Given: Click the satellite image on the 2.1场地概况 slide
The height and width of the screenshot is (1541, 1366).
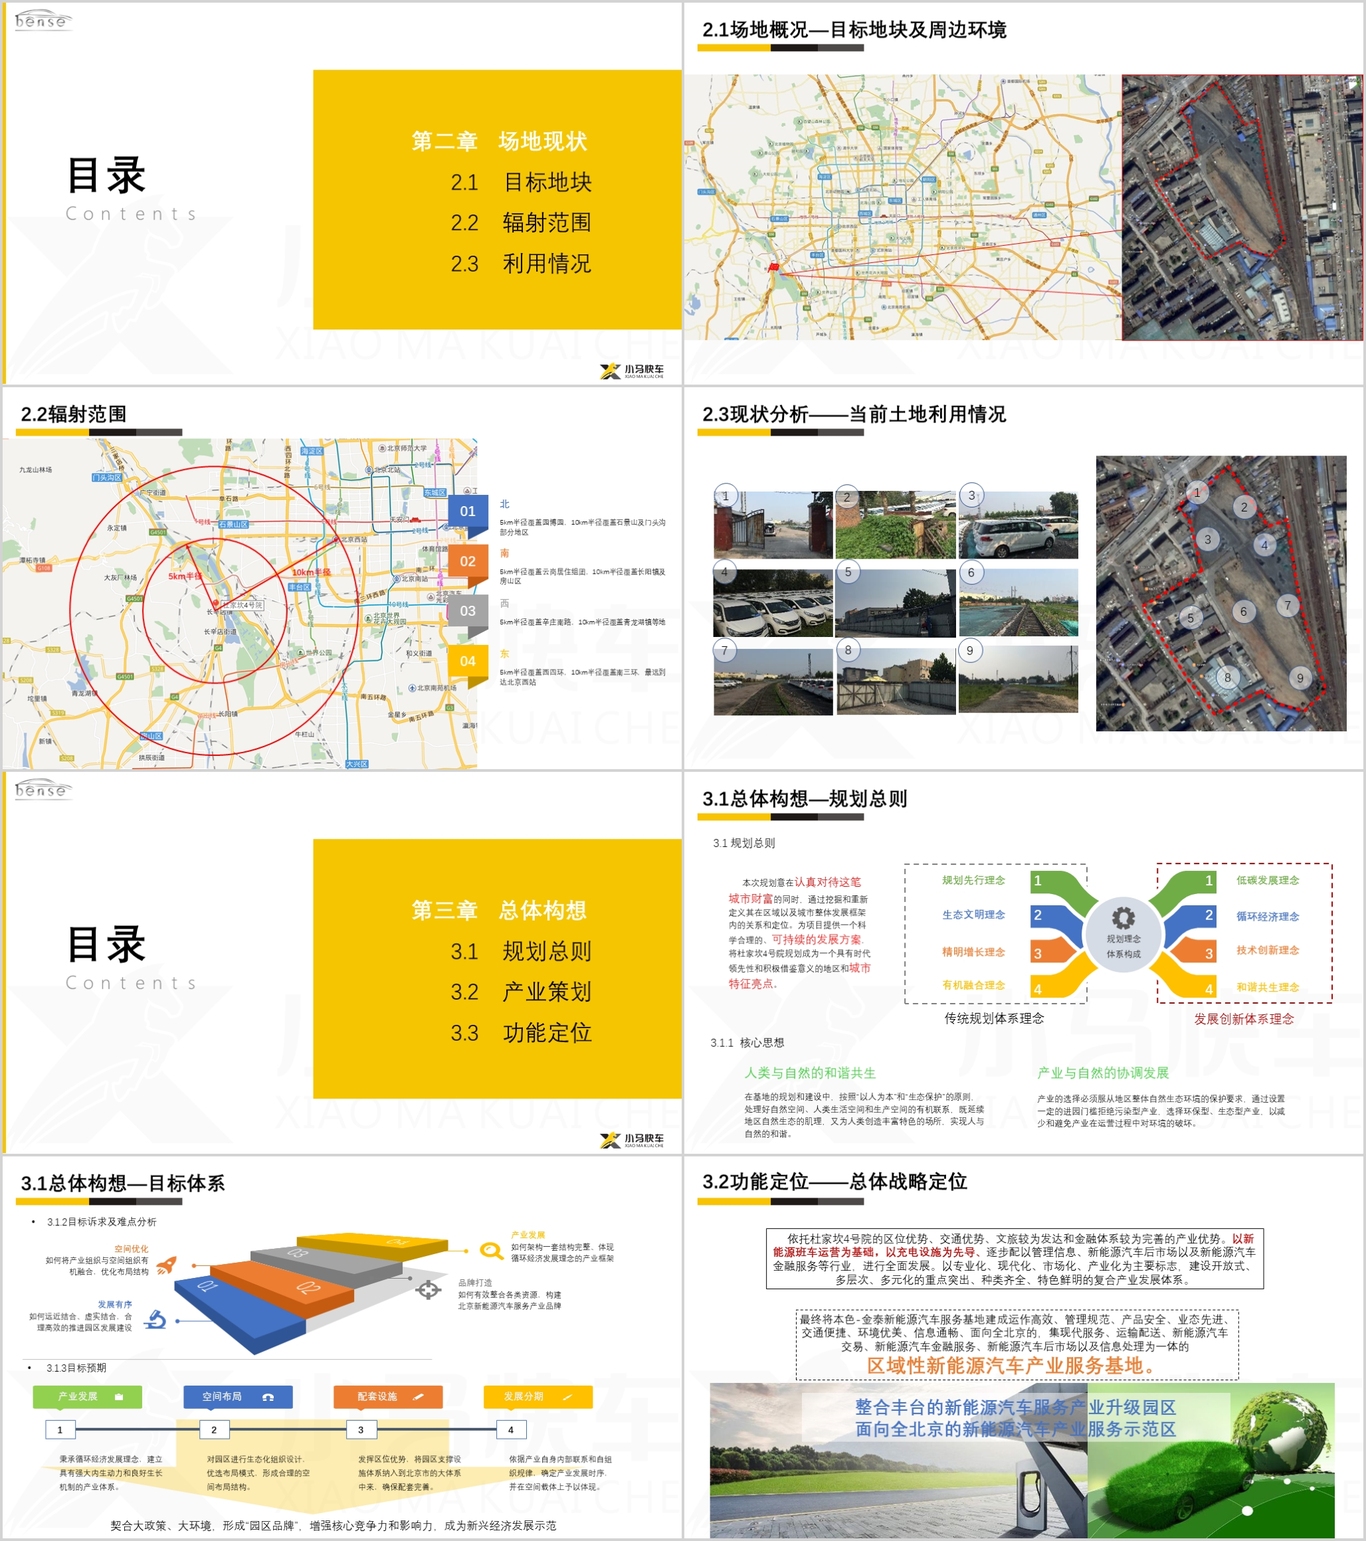Looking at the screenshot, I should 1242,207.
